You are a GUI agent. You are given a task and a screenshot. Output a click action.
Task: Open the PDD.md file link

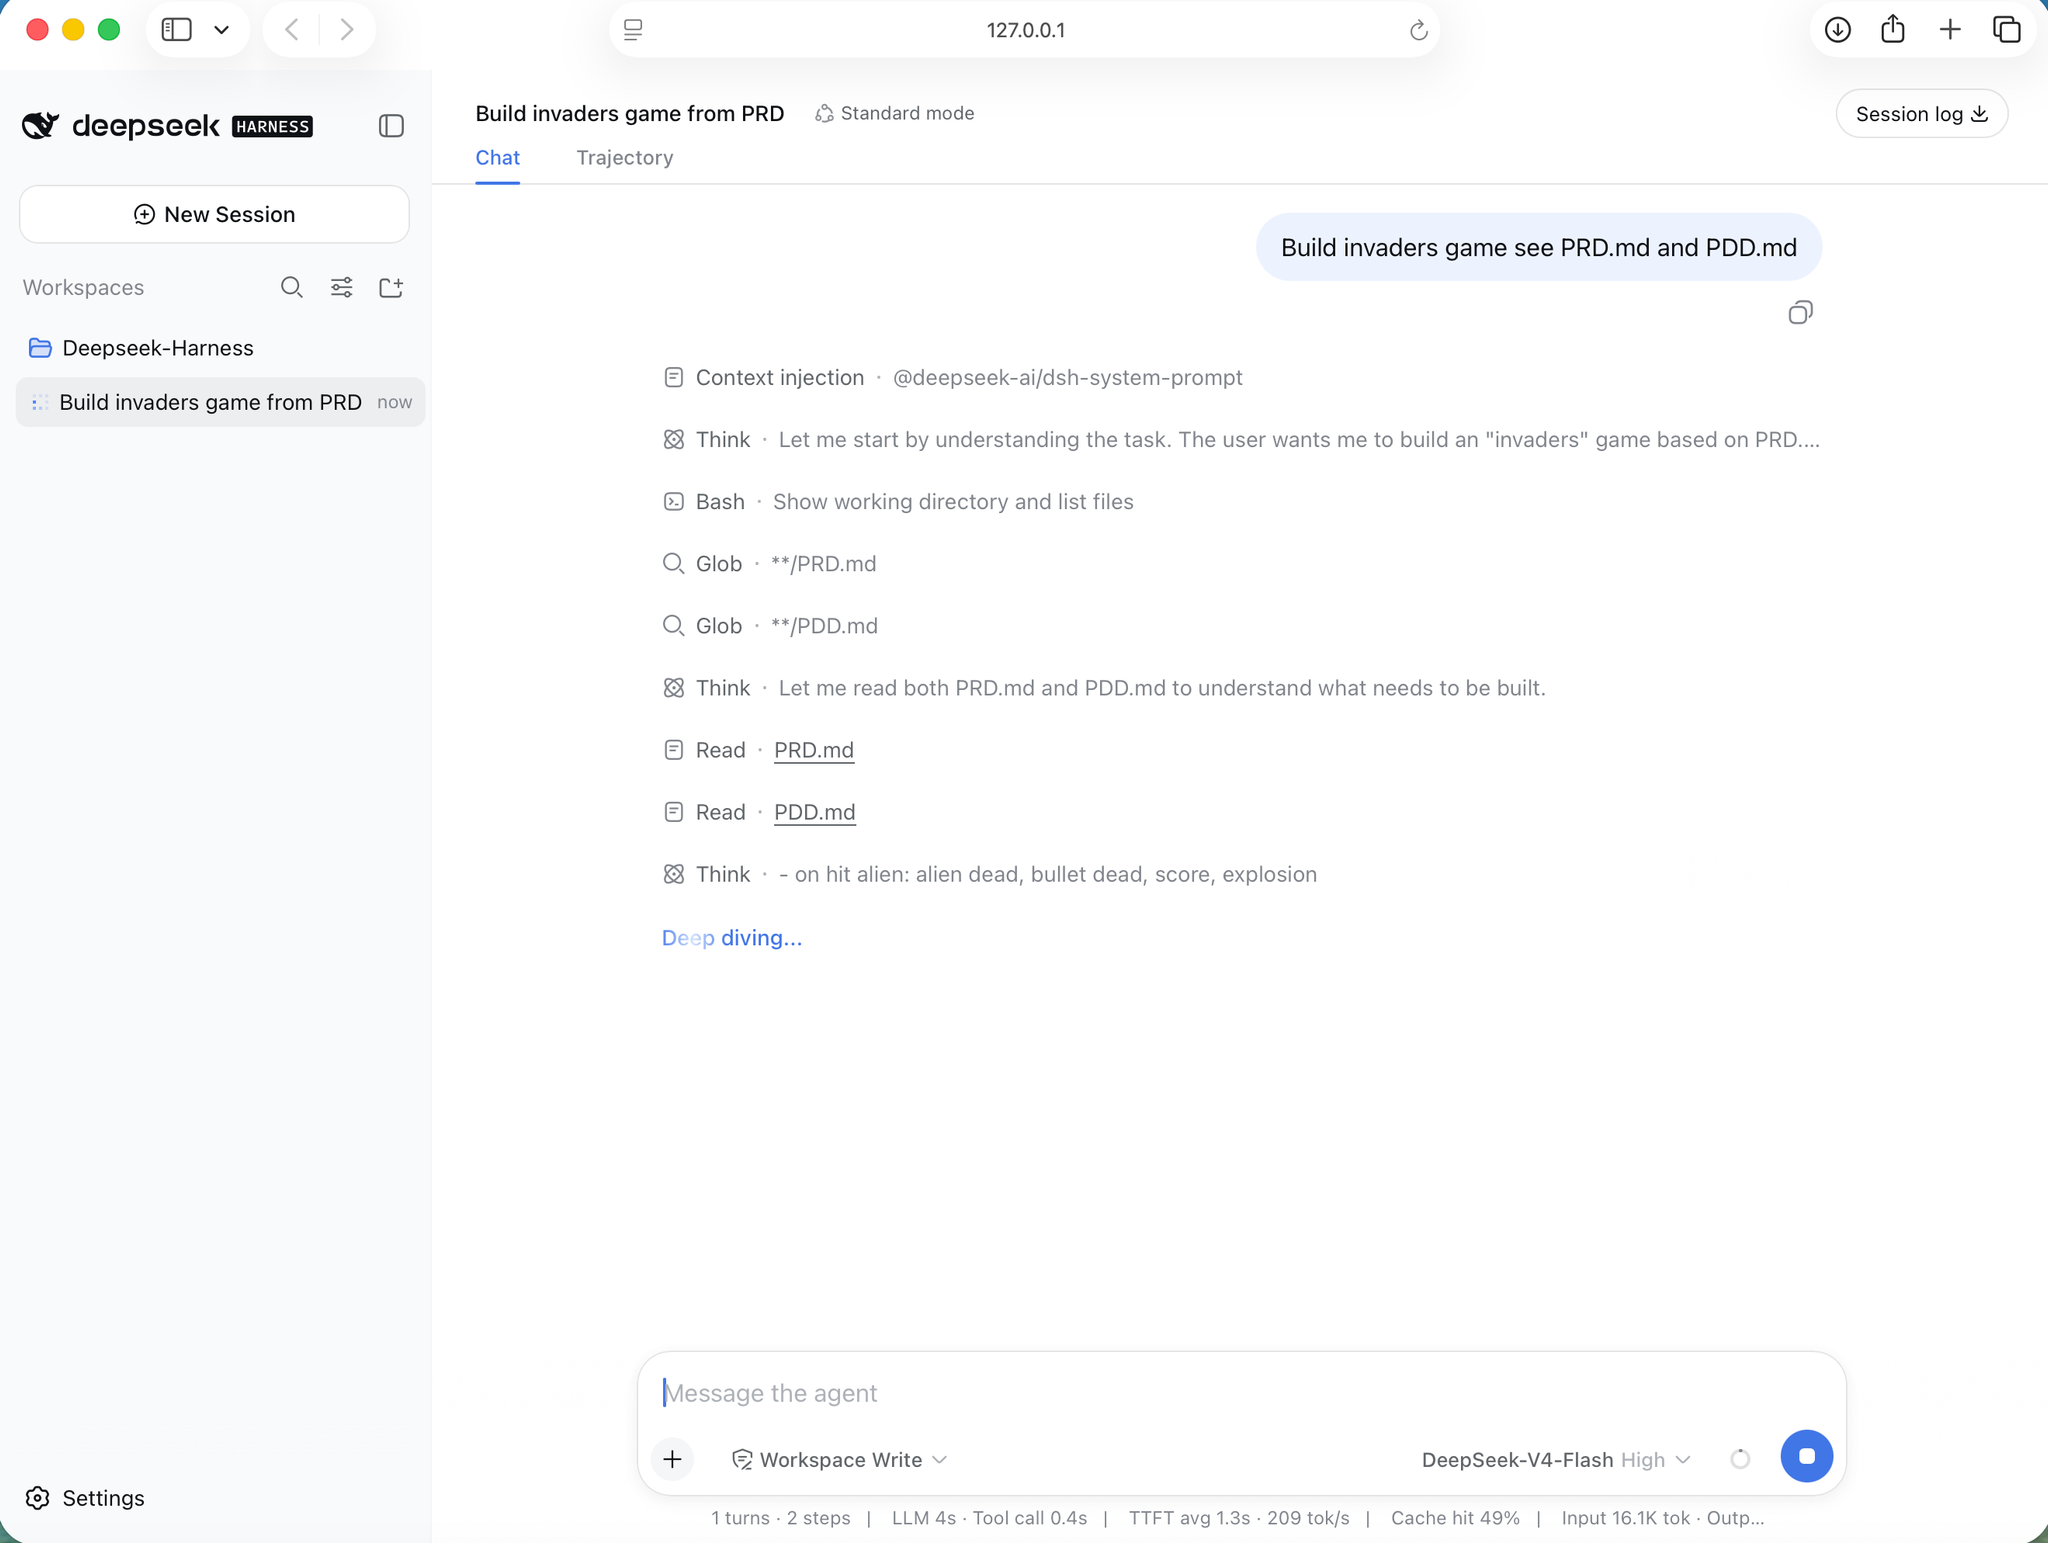[815, 812]
